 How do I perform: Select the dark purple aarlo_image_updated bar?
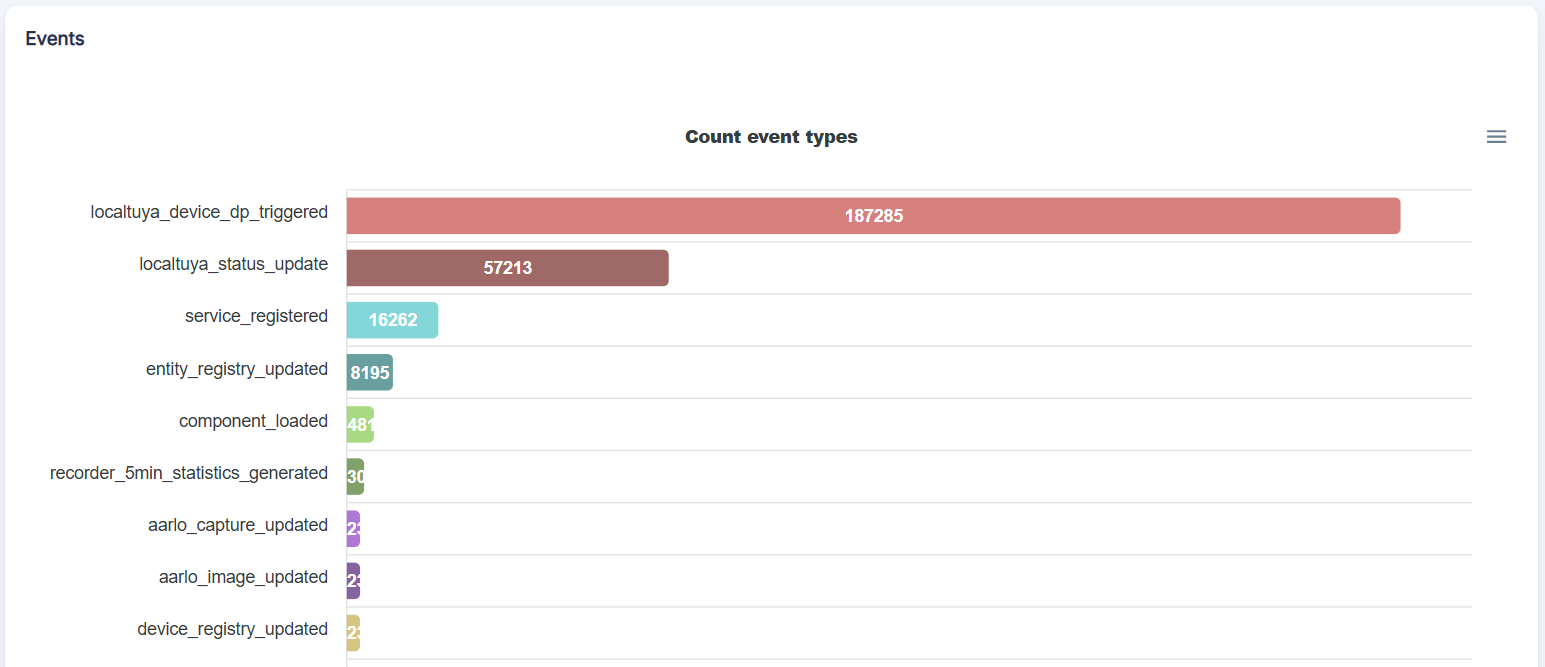coord(353,581)
